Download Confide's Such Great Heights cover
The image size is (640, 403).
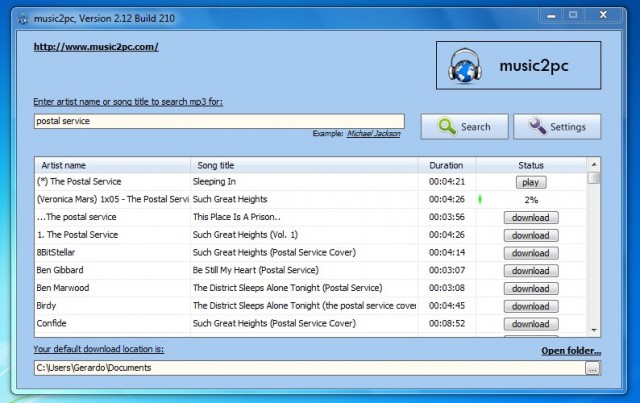531,324
